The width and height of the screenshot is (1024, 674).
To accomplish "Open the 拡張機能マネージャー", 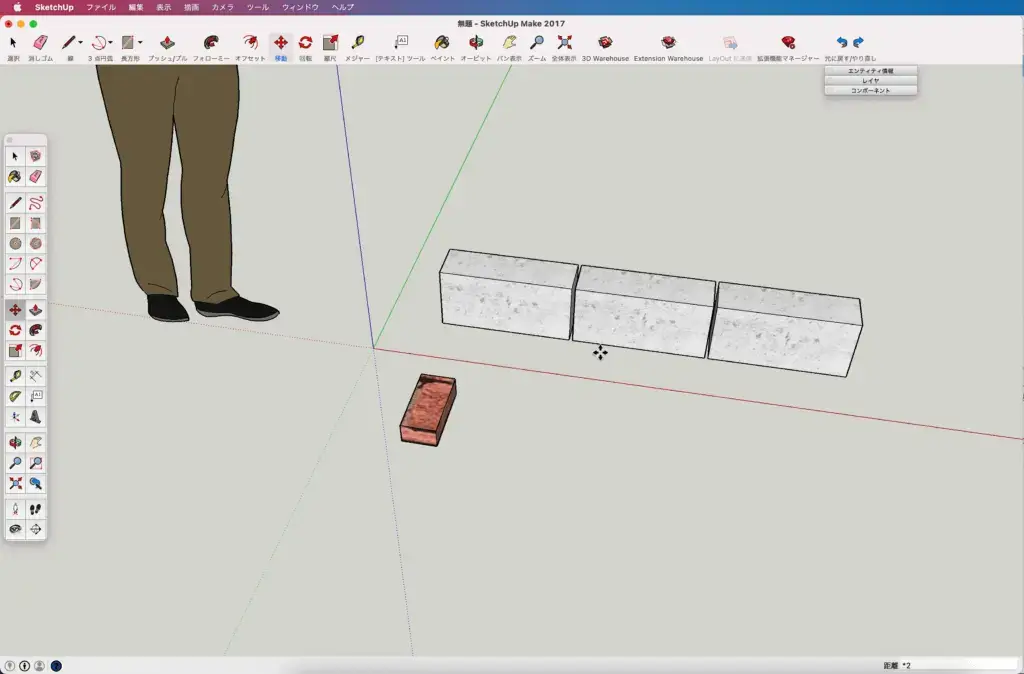I will click(788, 48).
